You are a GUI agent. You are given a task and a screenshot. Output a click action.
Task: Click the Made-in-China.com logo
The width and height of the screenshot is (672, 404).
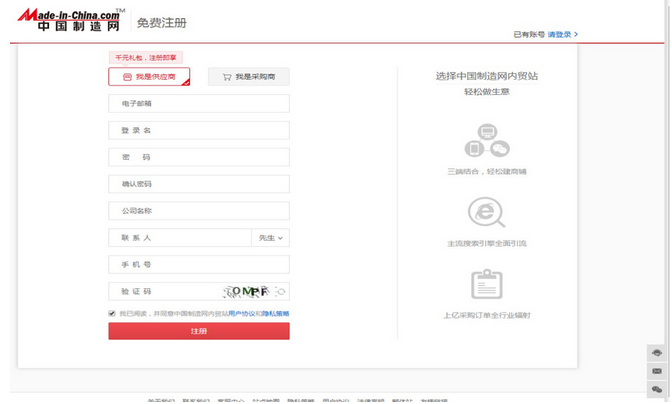click(x=71, y=20)
